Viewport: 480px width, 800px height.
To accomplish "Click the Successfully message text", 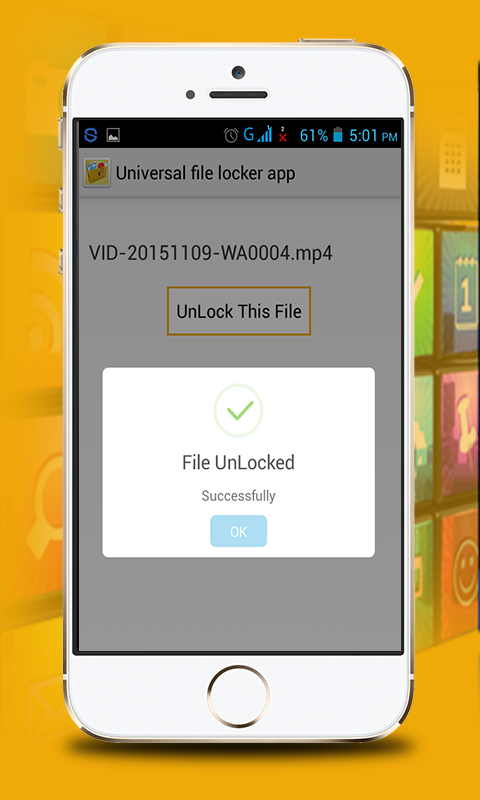I will pyautogui.click(x=238, y=496).
